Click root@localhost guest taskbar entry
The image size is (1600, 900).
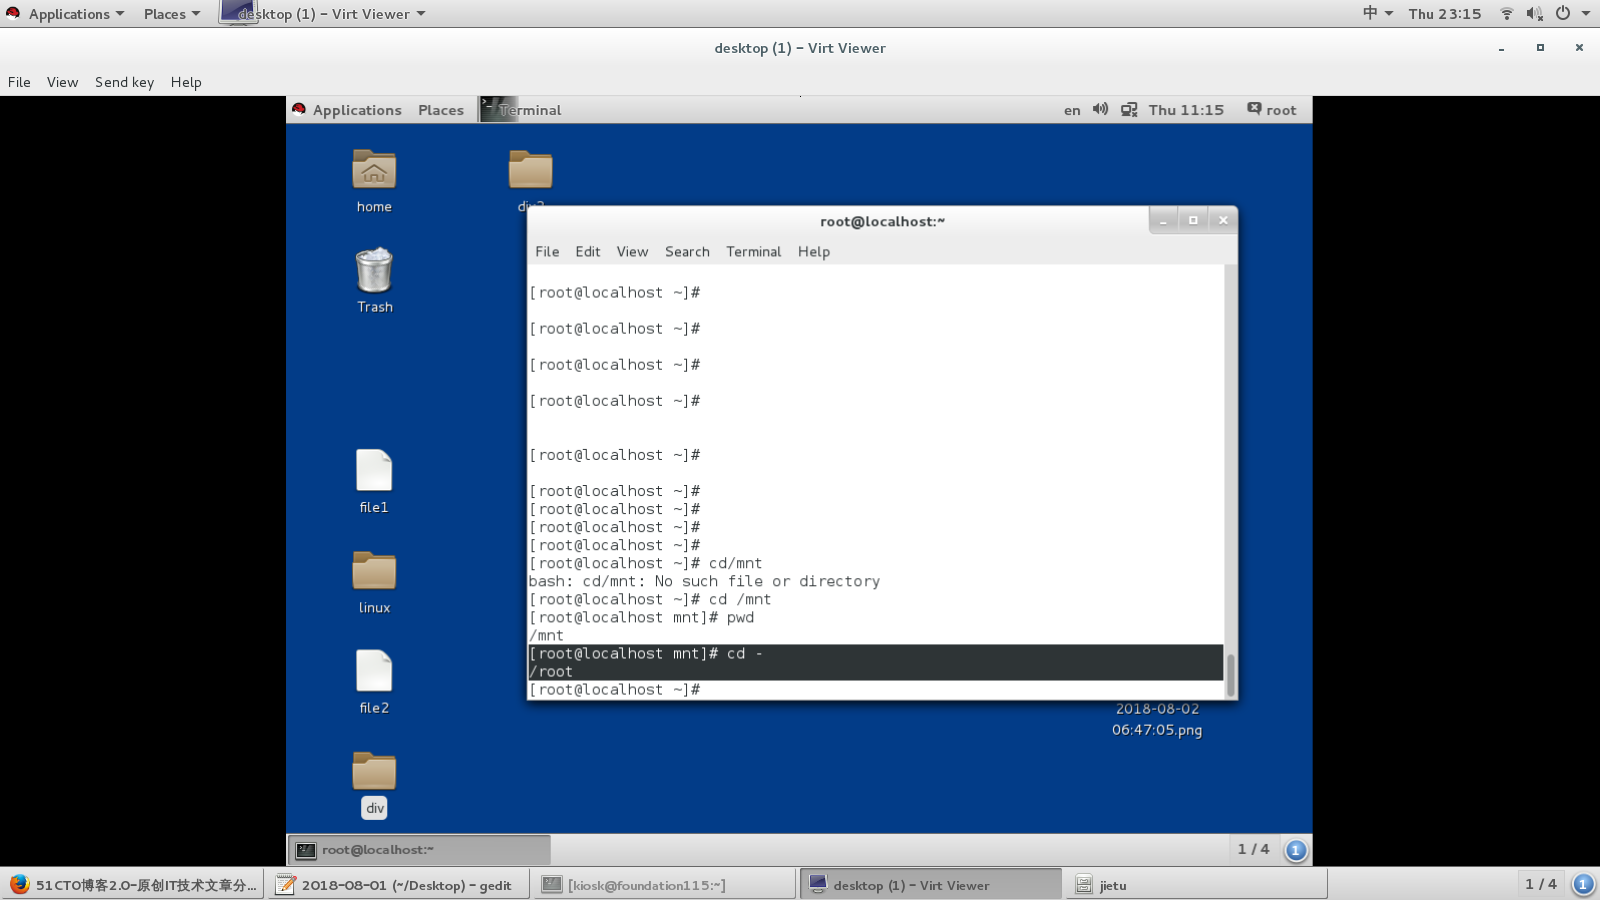pos(419,850)
